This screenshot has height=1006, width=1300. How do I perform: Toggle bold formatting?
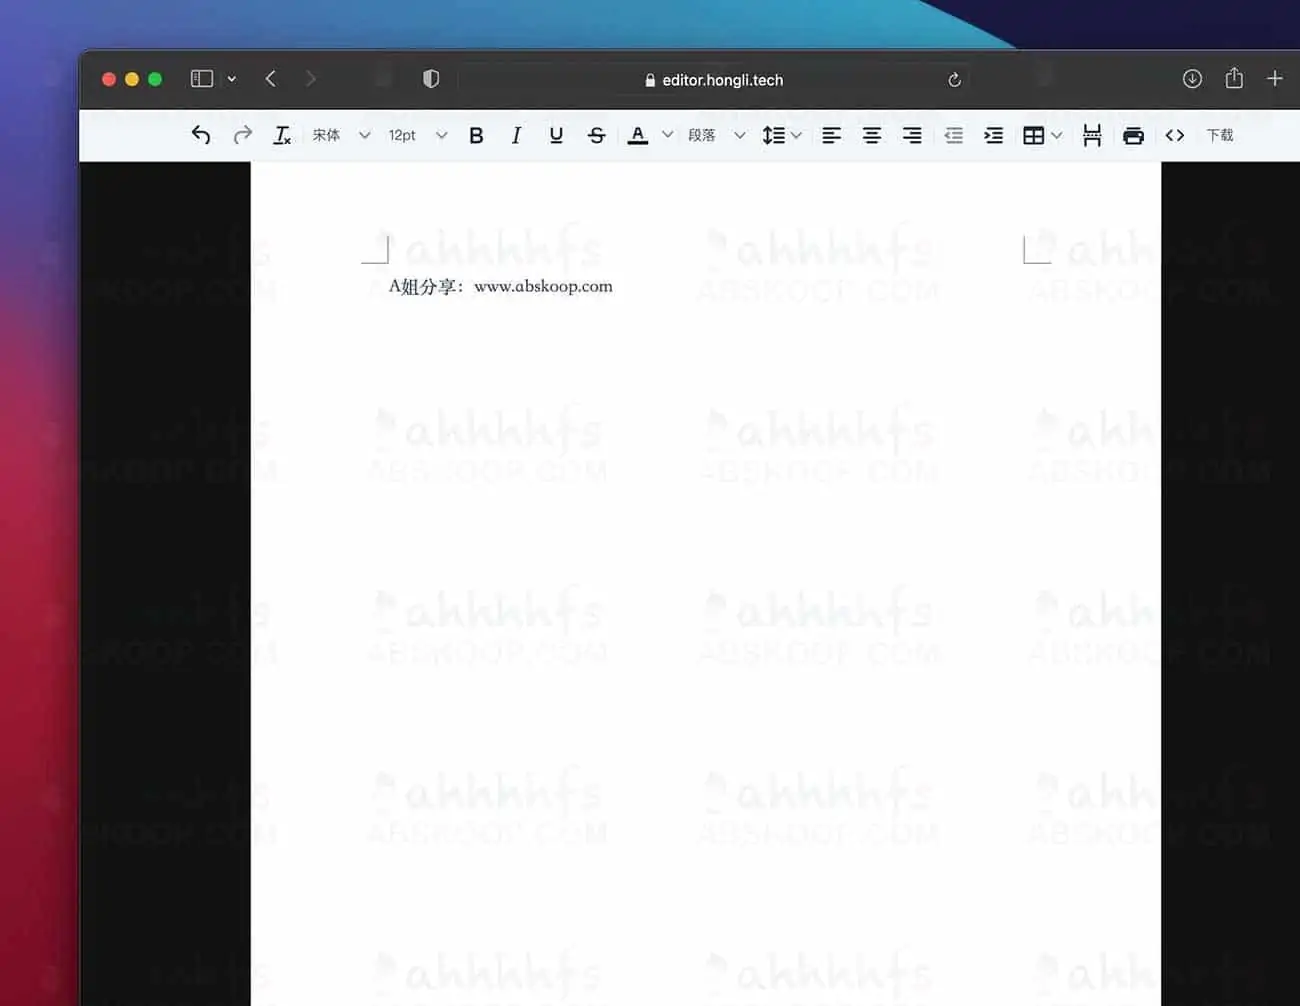[x=476, y=135]
